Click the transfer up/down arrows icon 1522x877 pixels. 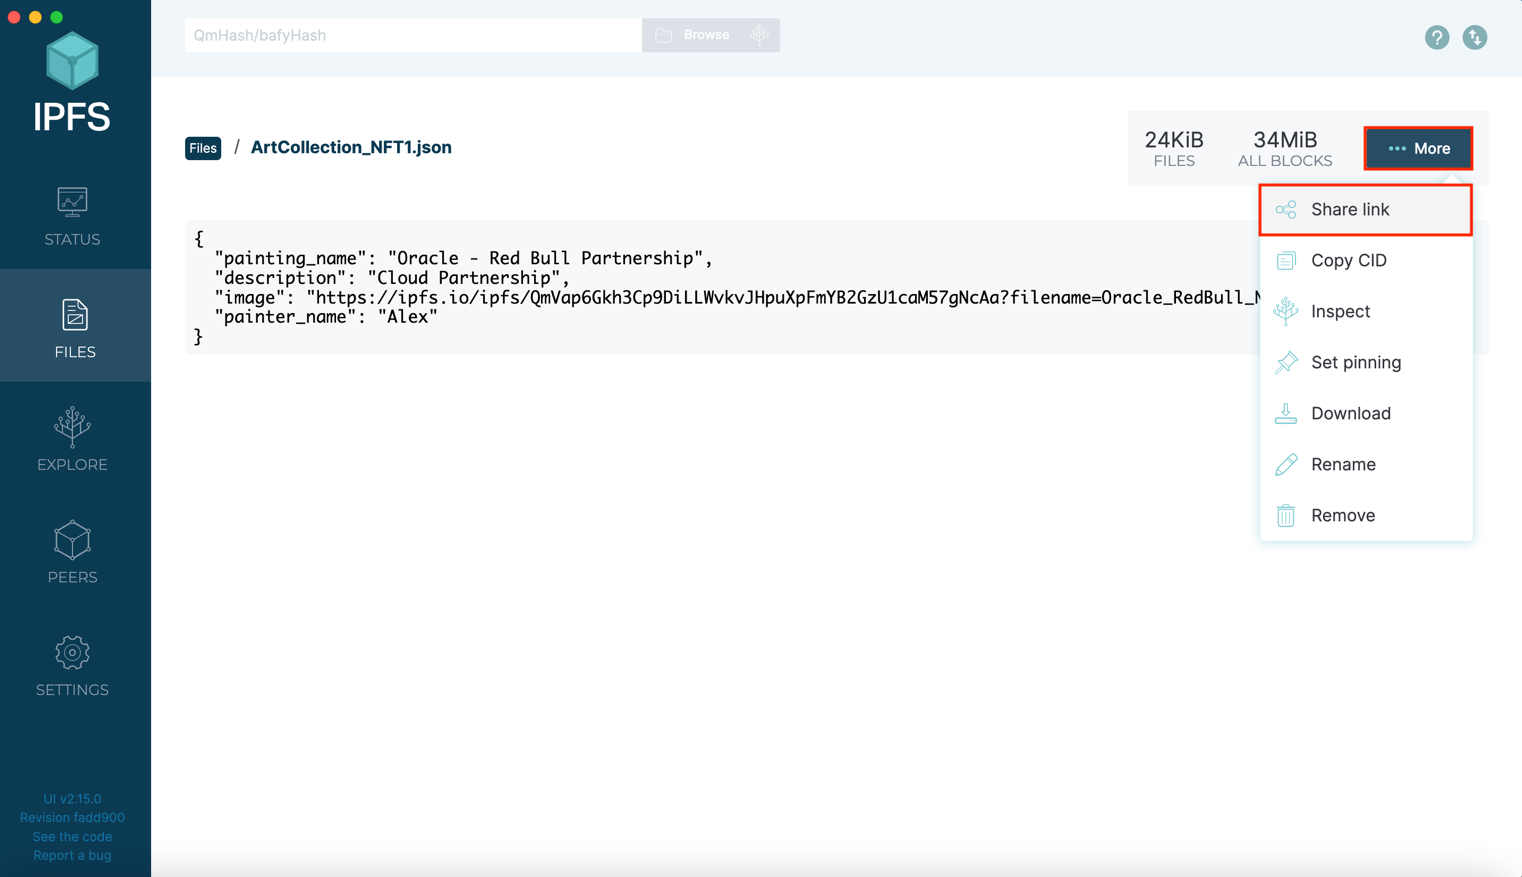click(x=1475, y=37)
